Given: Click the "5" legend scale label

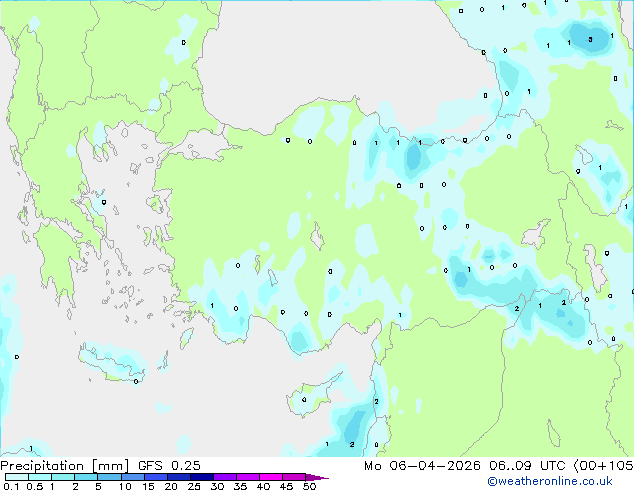Looking at the screenshot, I should click(x=98, y=486).
